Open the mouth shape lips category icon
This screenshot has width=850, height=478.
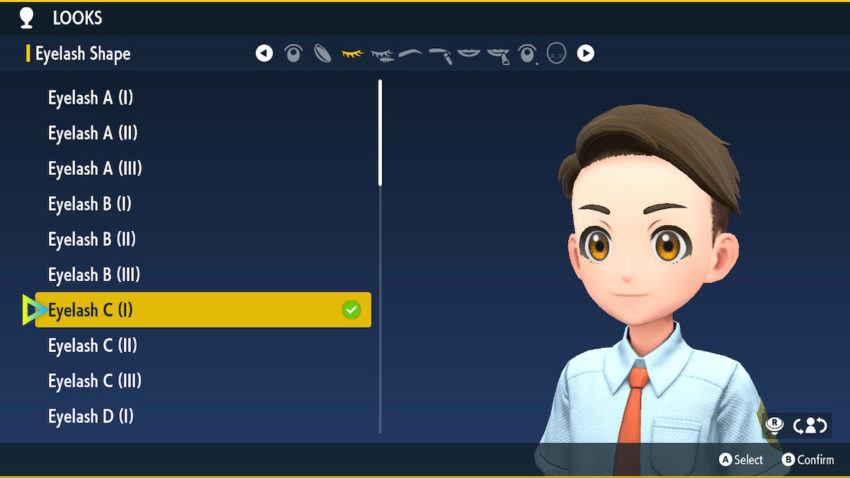pyautogui.click(x=469, y=53)
